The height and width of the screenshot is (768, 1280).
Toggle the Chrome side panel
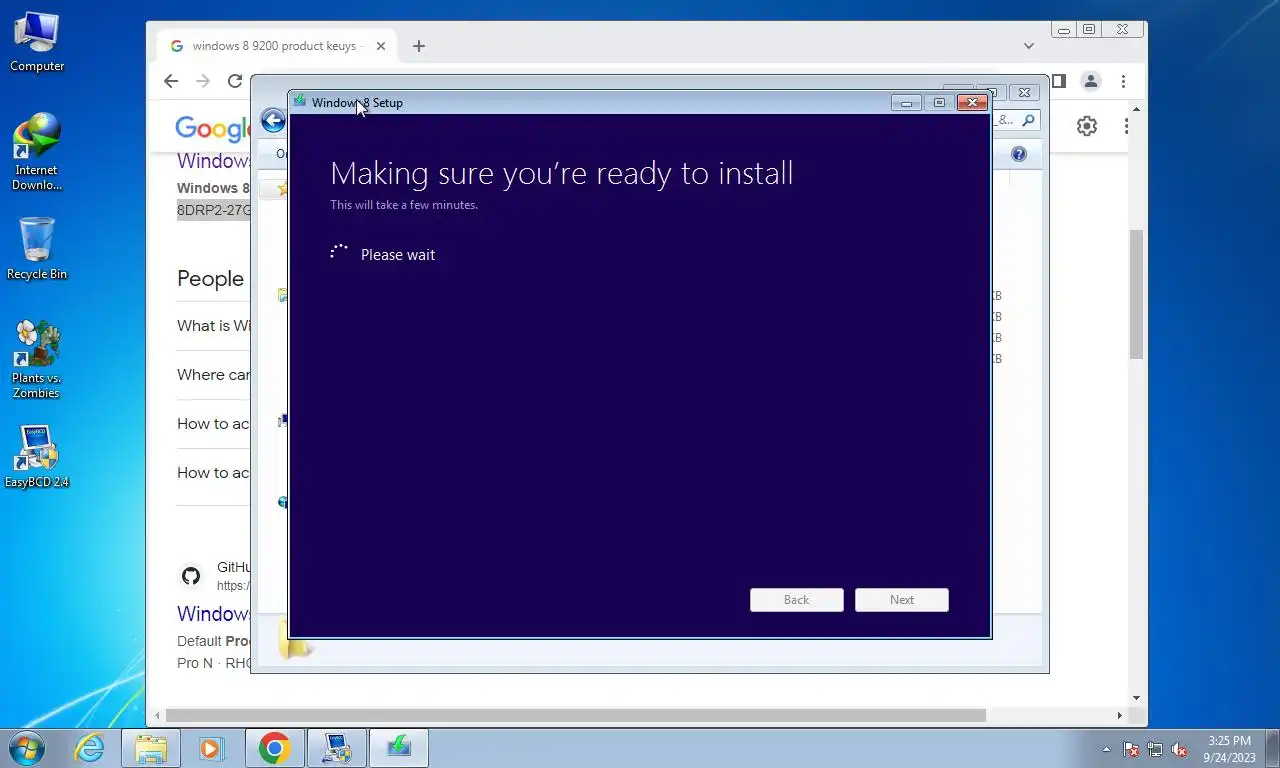point(1059,81)
